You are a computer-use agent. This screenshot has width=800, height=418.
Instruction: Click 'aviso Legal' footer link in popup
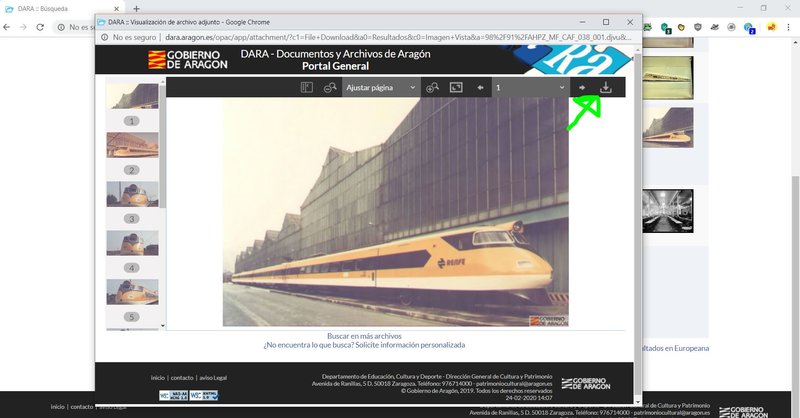tap(213, 378)
